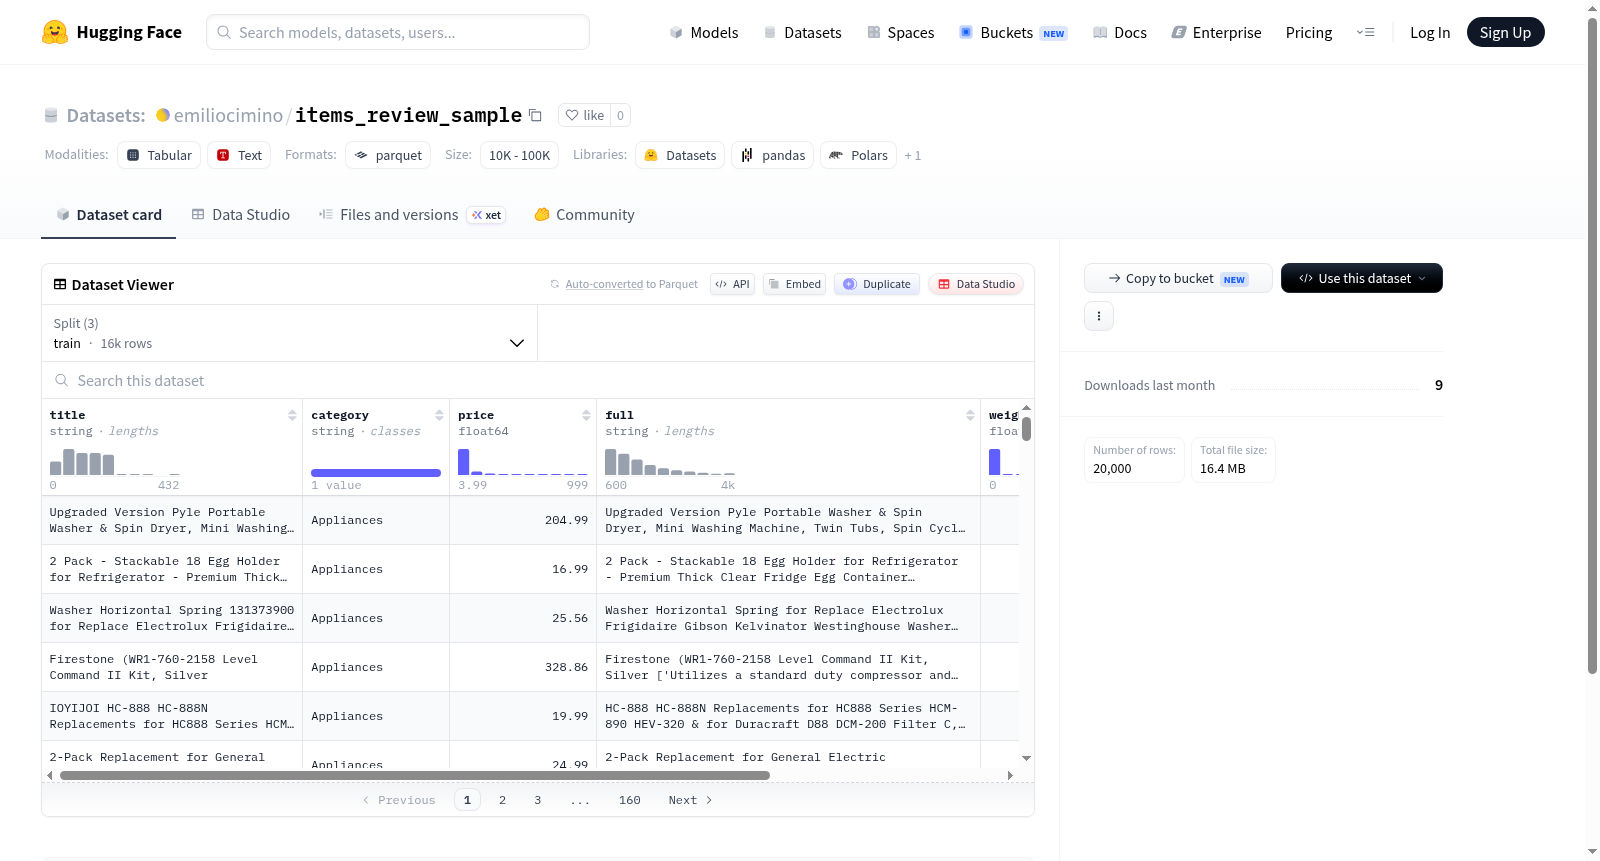The image size is (1600, 861).
Task: Open Data Studio from the viewer header
Action: (976, 284)
